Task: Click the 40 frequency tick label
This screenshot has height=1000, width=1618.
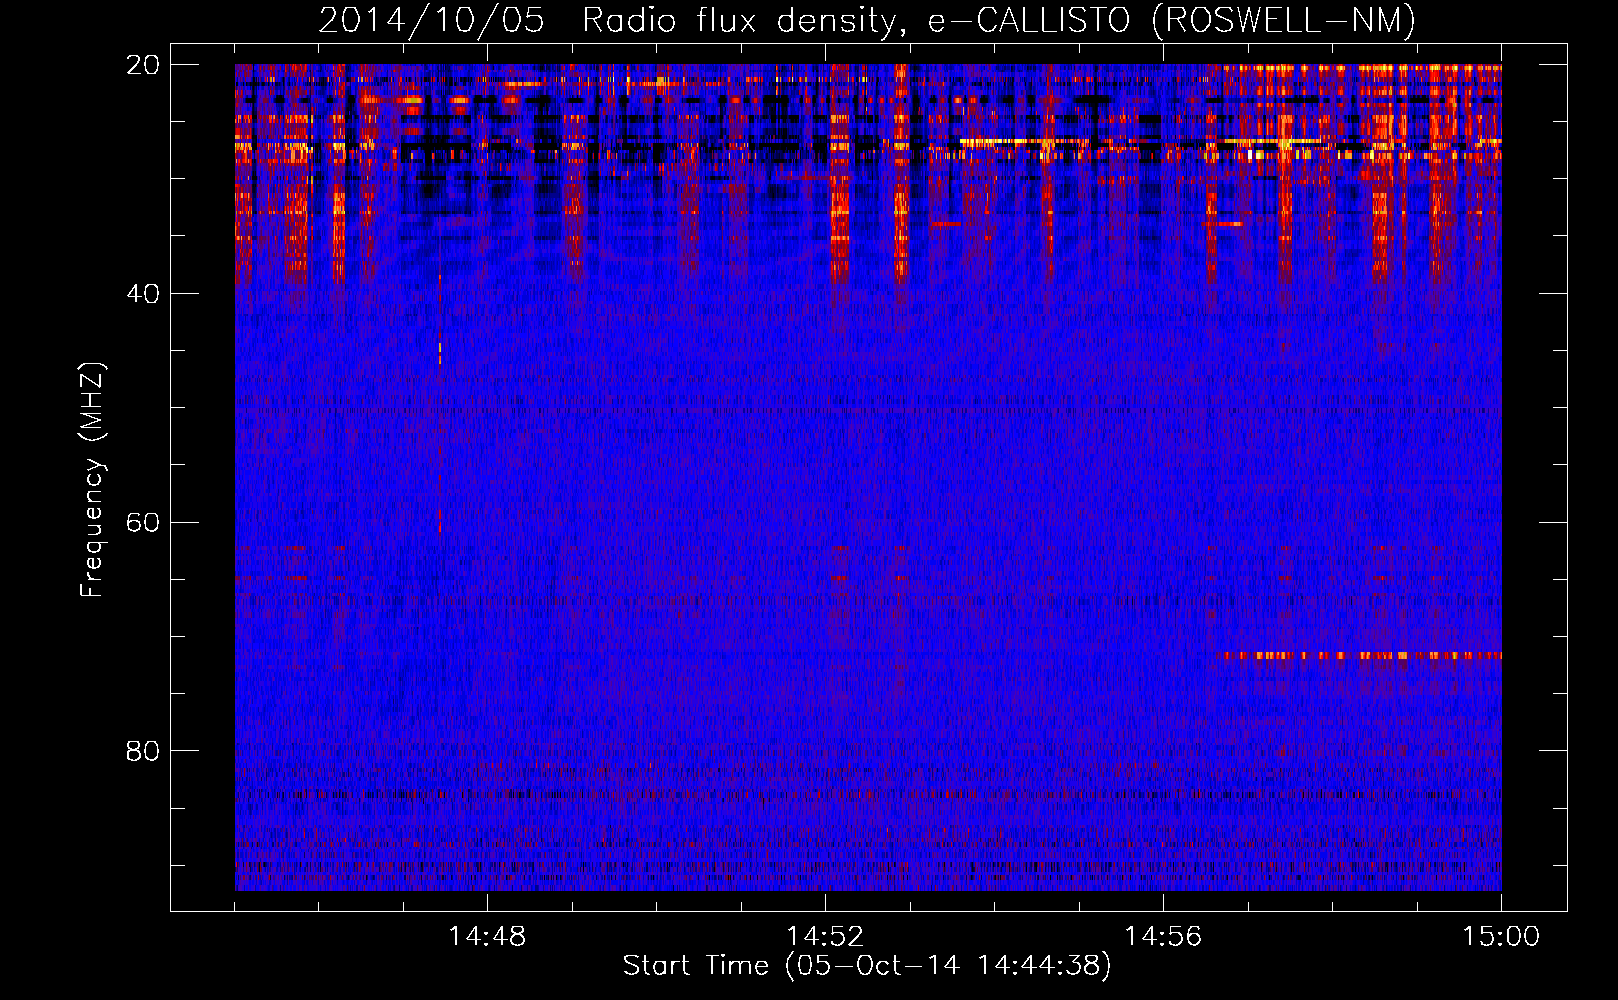Action: coord(142,294)
